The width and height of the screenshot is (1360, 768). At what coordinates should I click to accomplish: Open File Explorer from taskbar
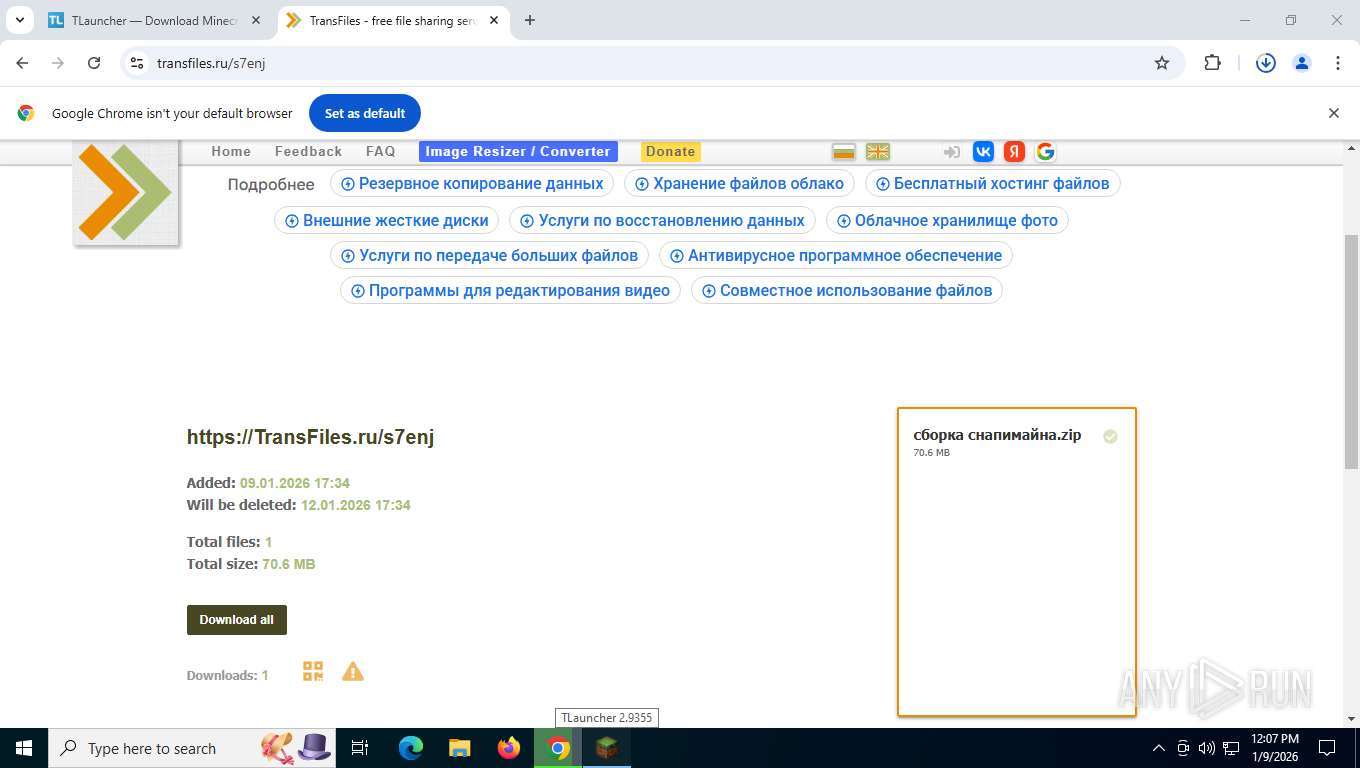[460, 748]
